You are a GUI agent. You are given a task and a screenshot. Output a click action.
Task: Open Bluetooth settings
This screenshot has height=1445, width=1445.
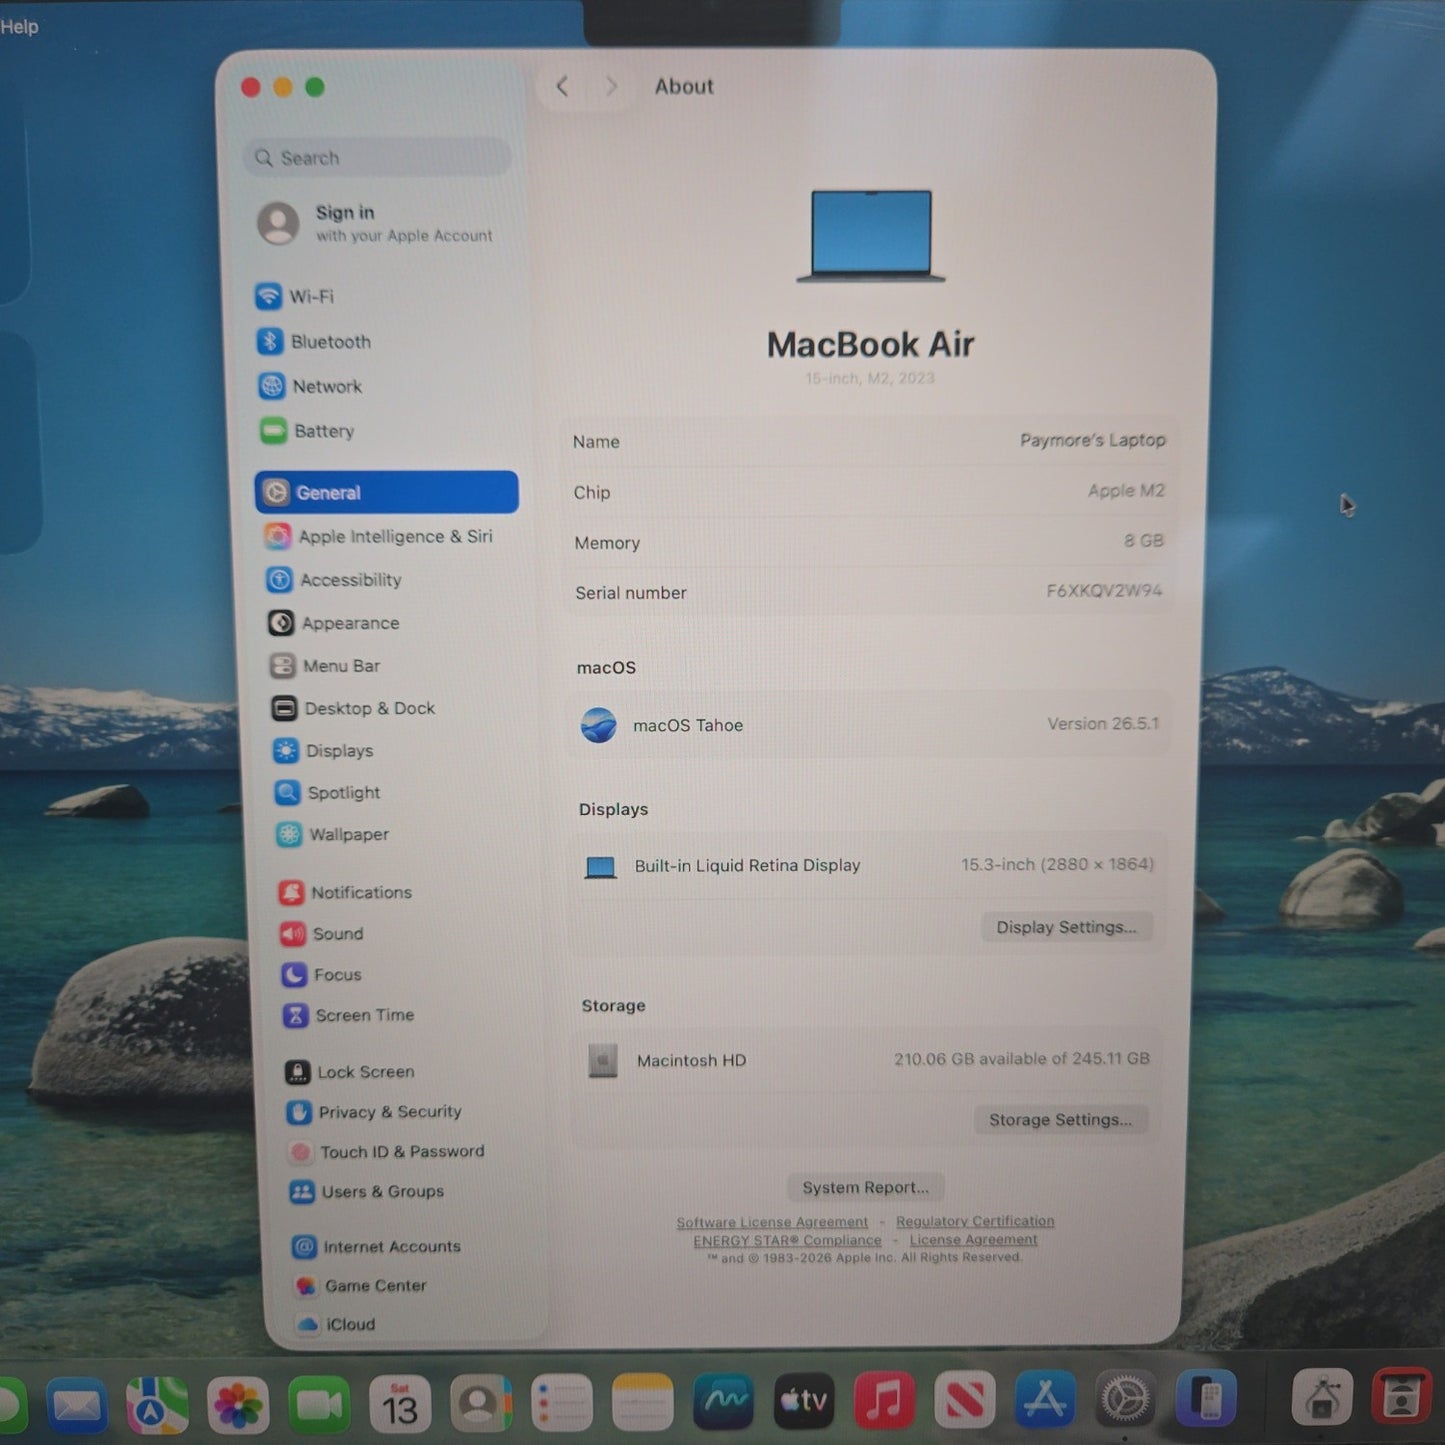pos(314,341)
